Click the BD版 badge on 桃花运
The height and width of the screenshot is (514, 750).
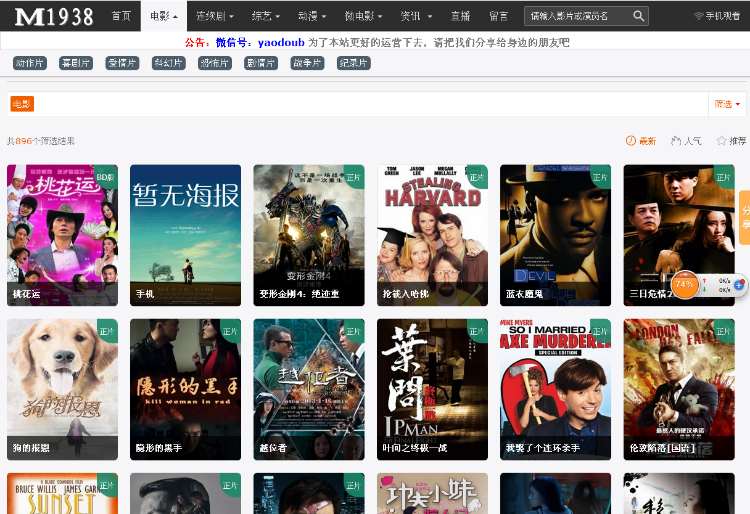pyautogui.click(x=106, y=177)
